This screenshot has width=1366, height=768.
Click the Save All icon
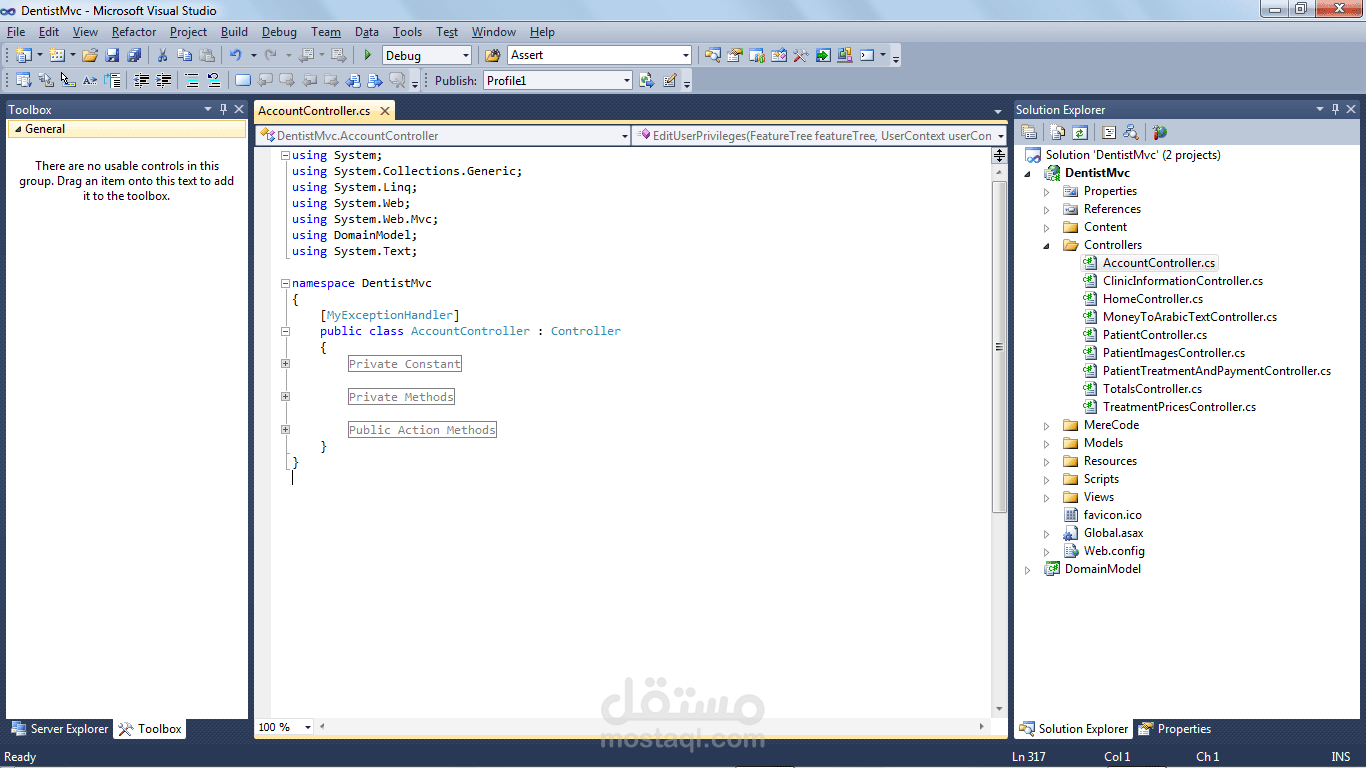coord(134,55)
